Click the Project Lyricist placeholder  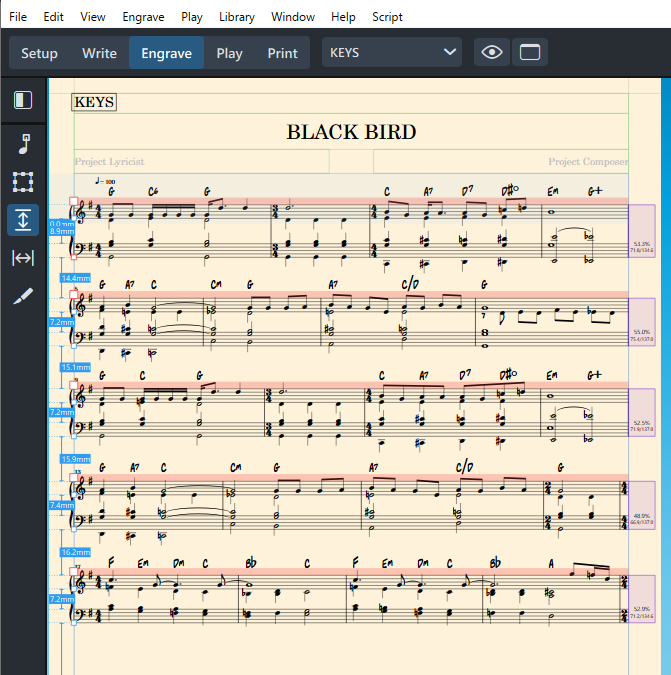tap(110, 161)
